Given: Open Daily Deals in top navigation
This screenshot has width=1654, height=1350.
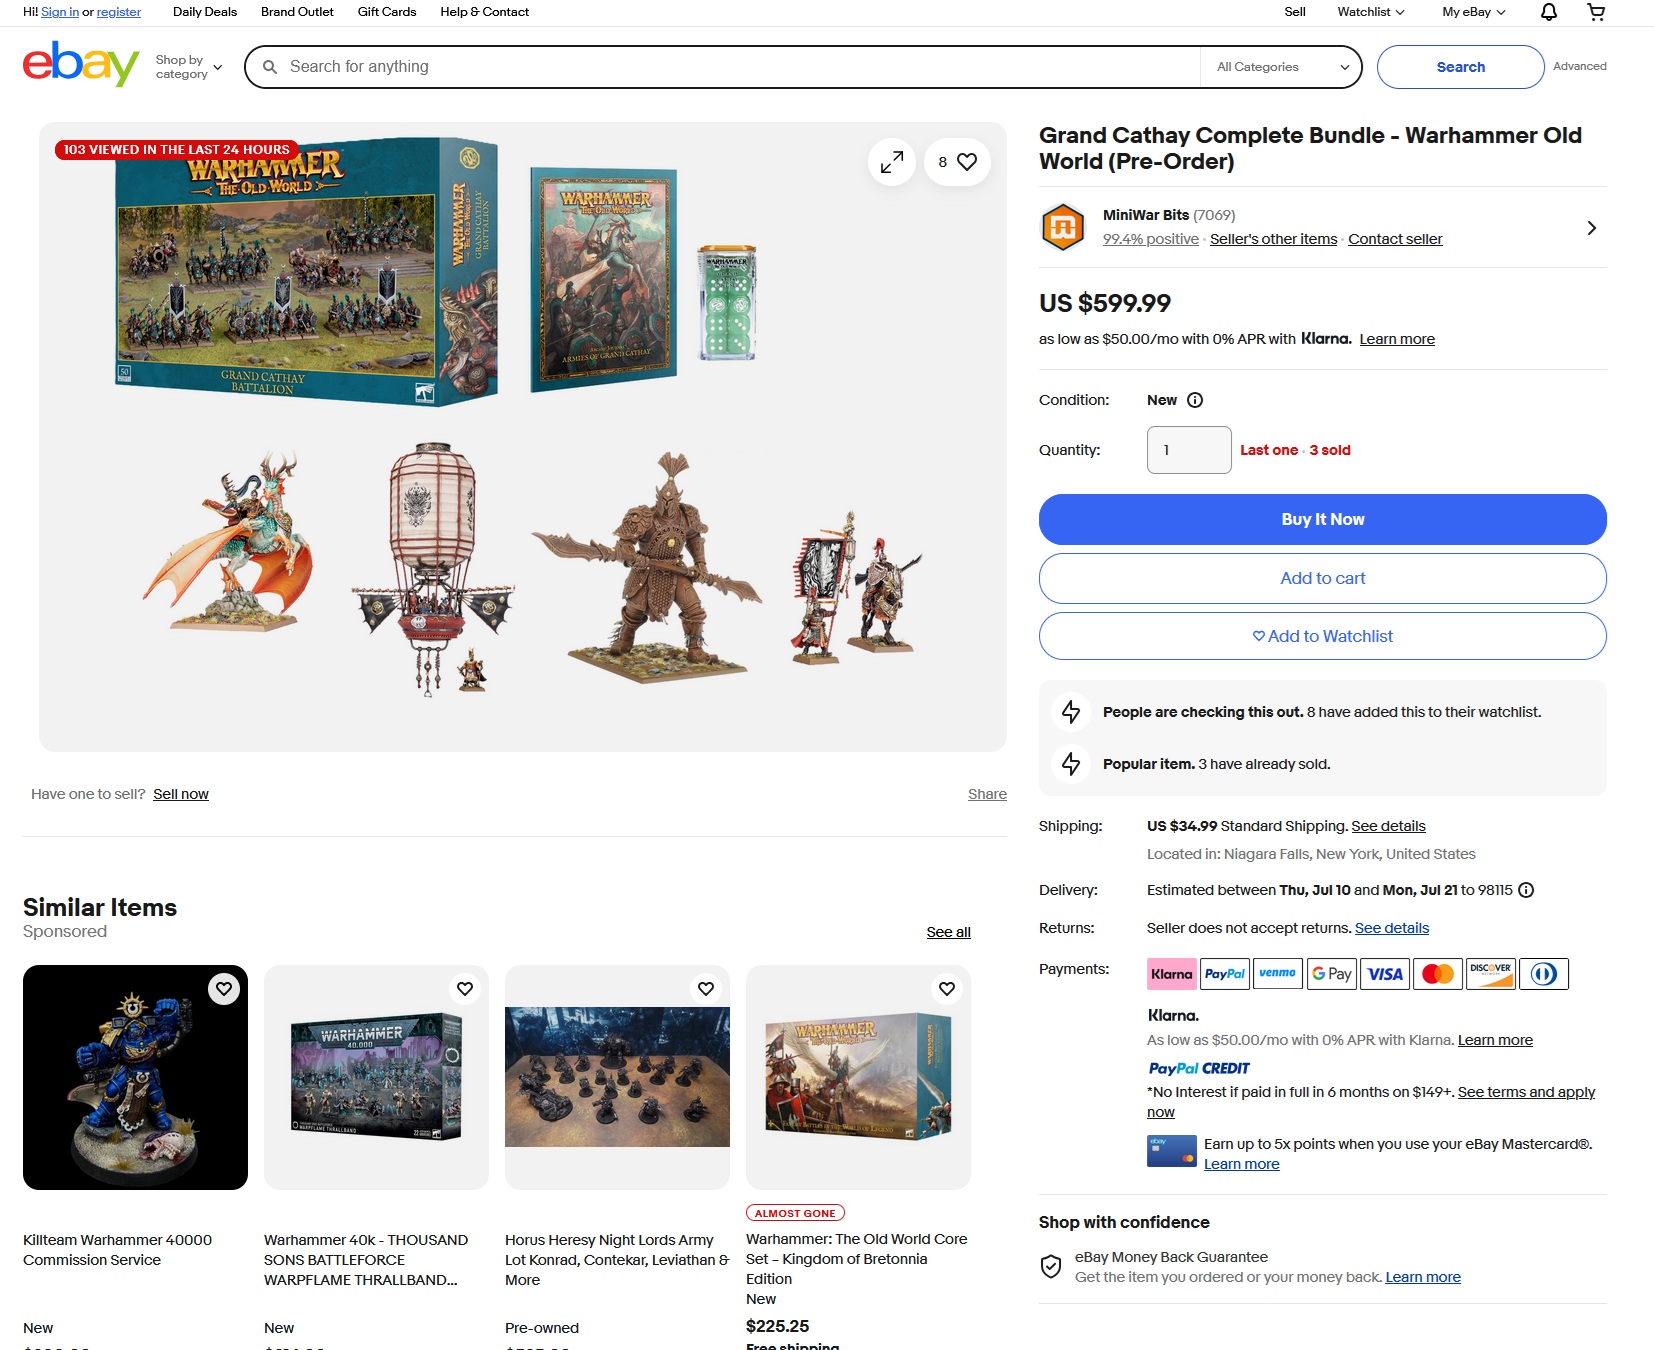Looking at the screenshot, I should coord(205,12).
